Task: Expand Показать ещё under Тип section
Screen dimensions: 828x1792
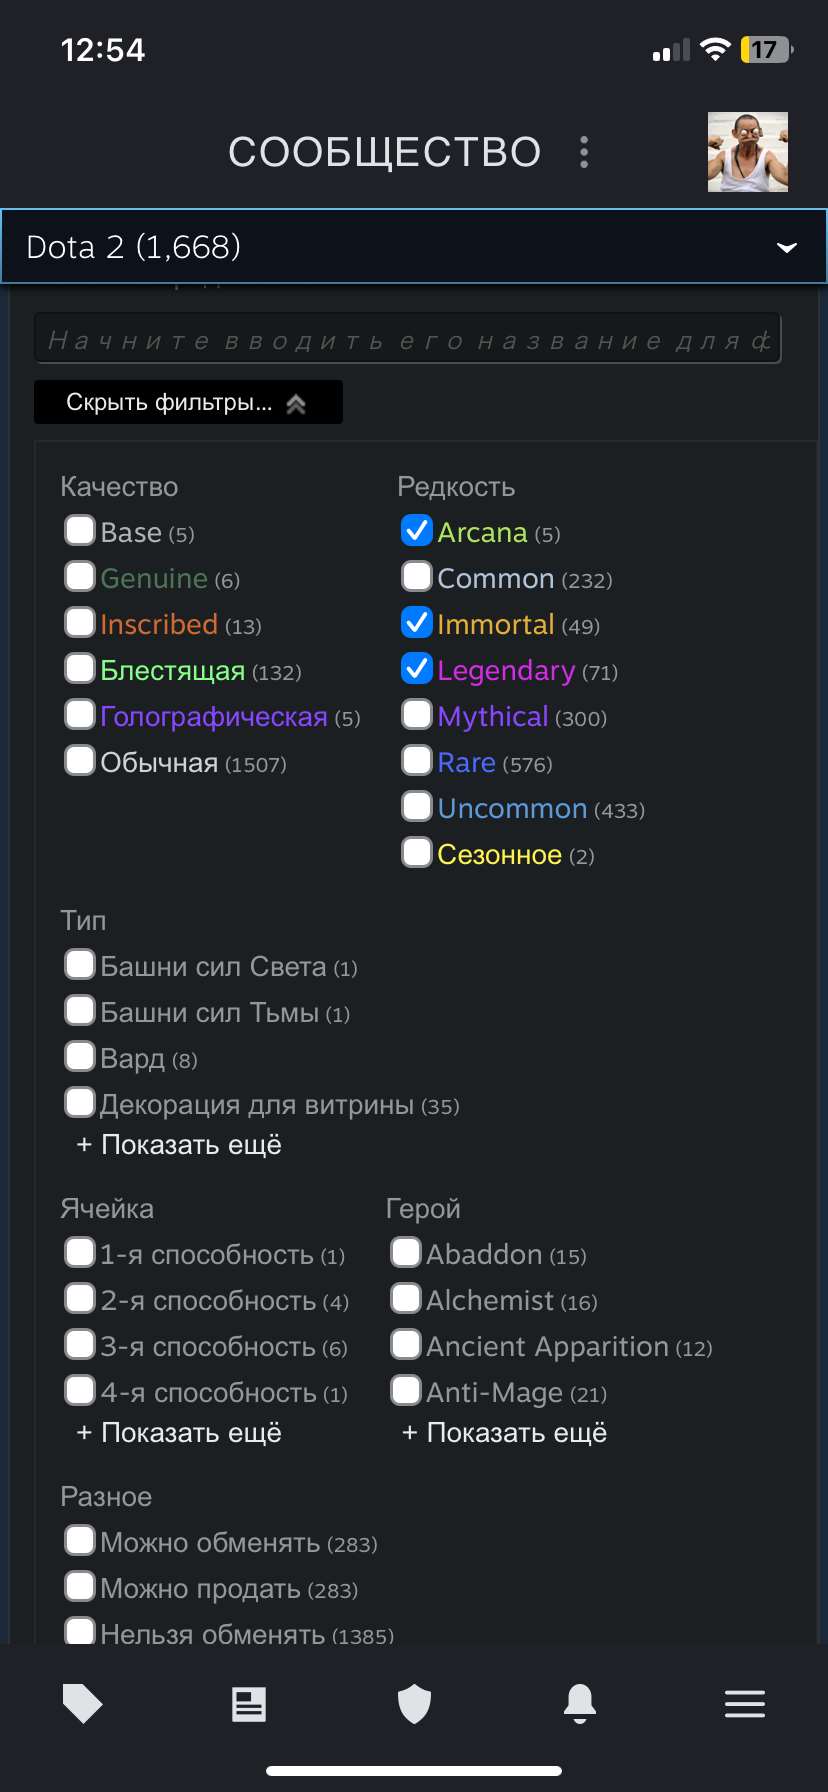Action: 176,1144
